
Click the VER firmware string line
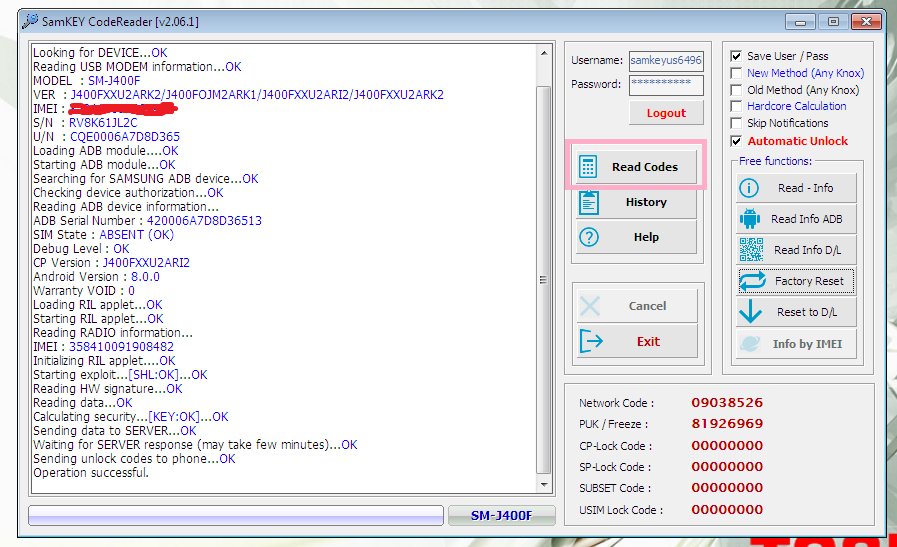click(238, 94)
